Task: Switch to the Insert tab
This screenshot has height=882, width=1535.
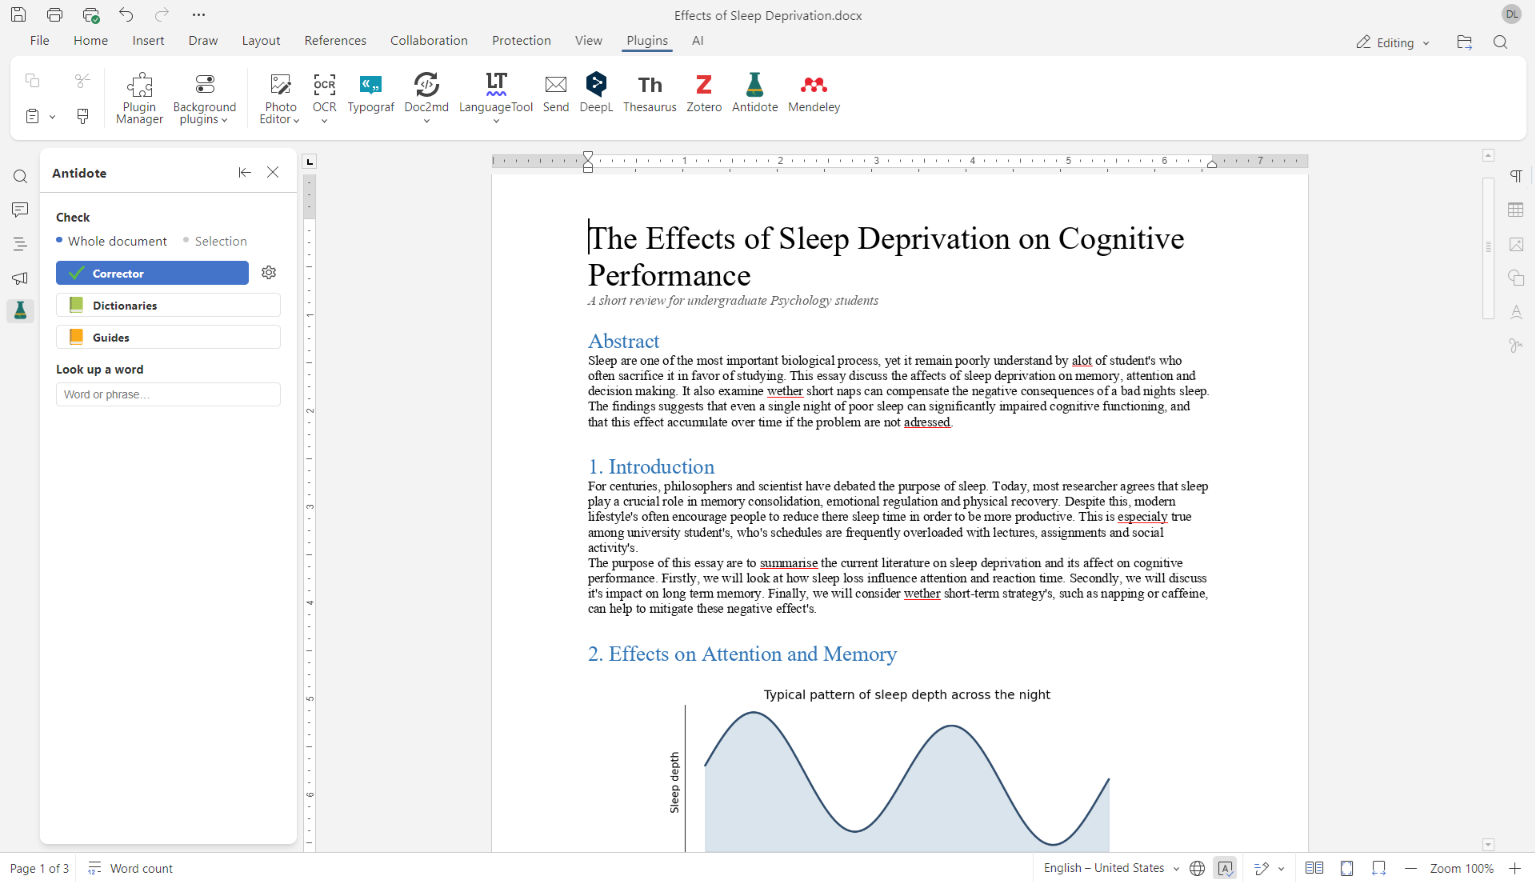Action: point(148,41)
